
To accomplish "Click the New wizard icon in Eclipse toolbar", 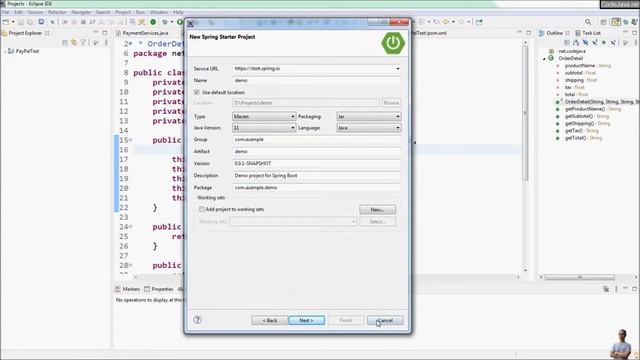I will [6, 22].
